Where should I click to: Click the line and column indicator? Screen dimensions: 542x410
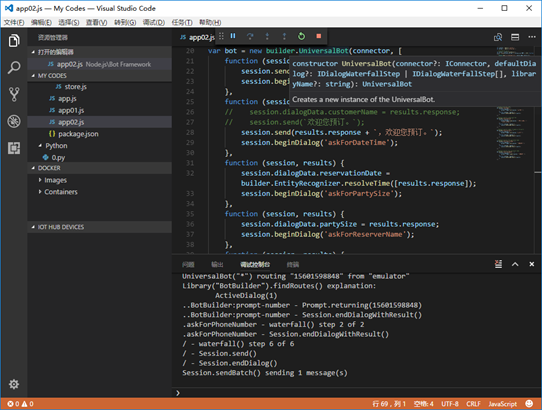click(x=389, y=404)
